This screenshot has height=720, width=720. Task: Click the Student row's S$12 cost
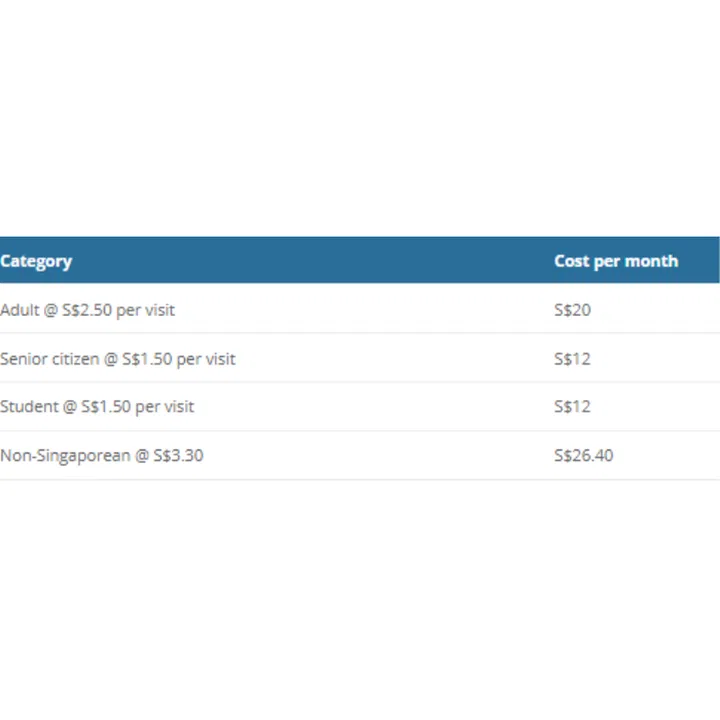coord(573,407)
